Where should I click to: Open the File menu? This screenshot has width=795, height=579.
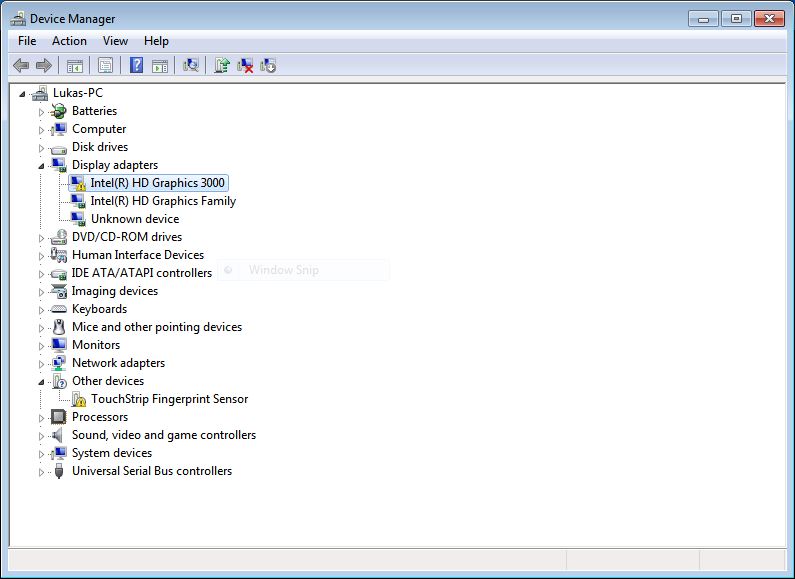[27, 41]
